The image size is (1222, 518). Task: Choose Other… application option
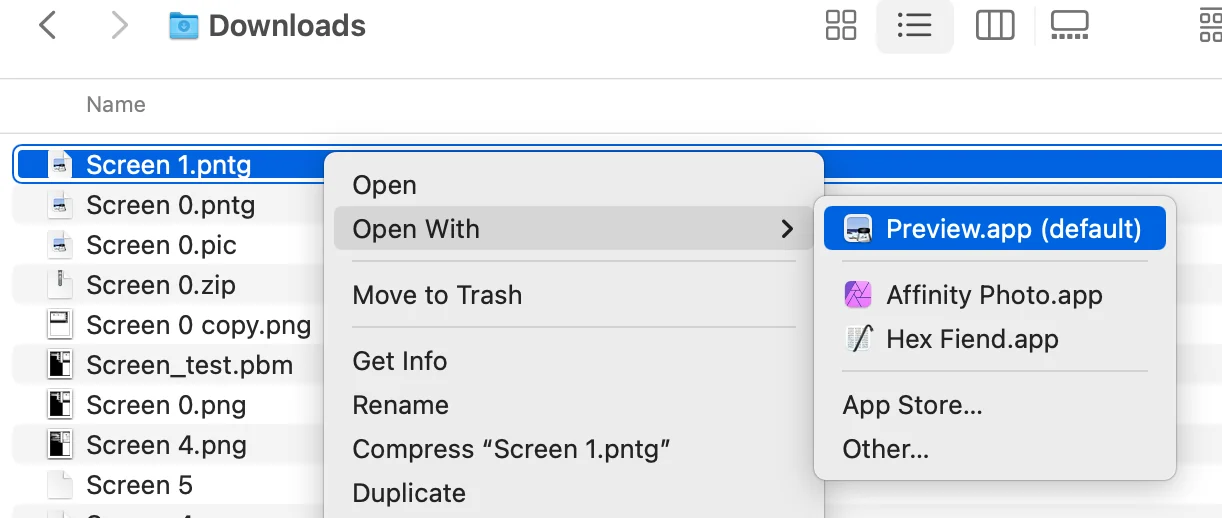[885, 449]
